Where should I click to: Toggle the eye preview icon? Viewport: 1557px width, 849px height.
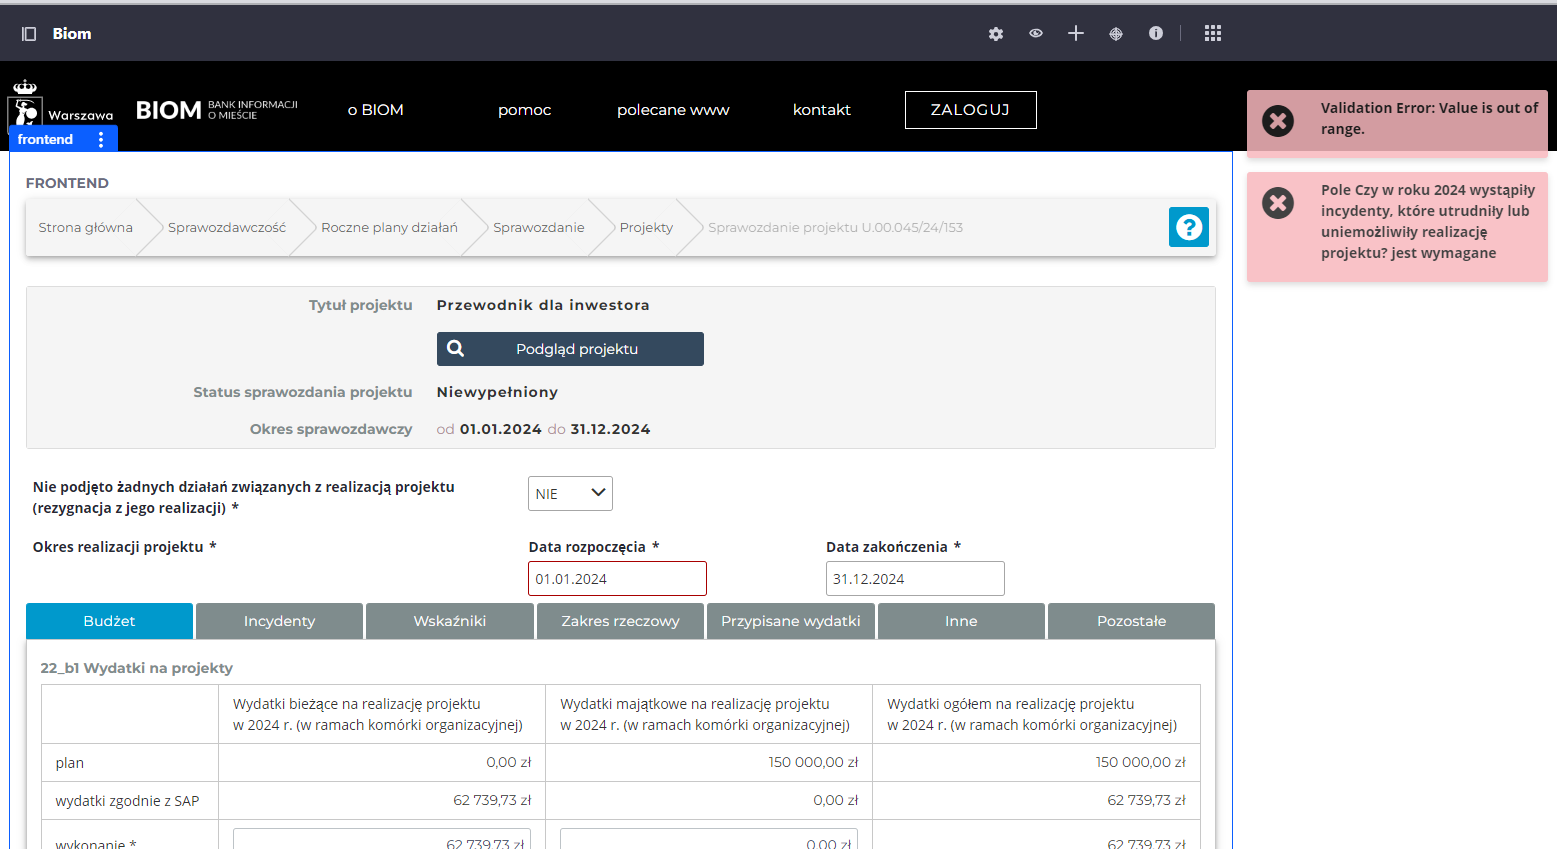coord(1036,34)
